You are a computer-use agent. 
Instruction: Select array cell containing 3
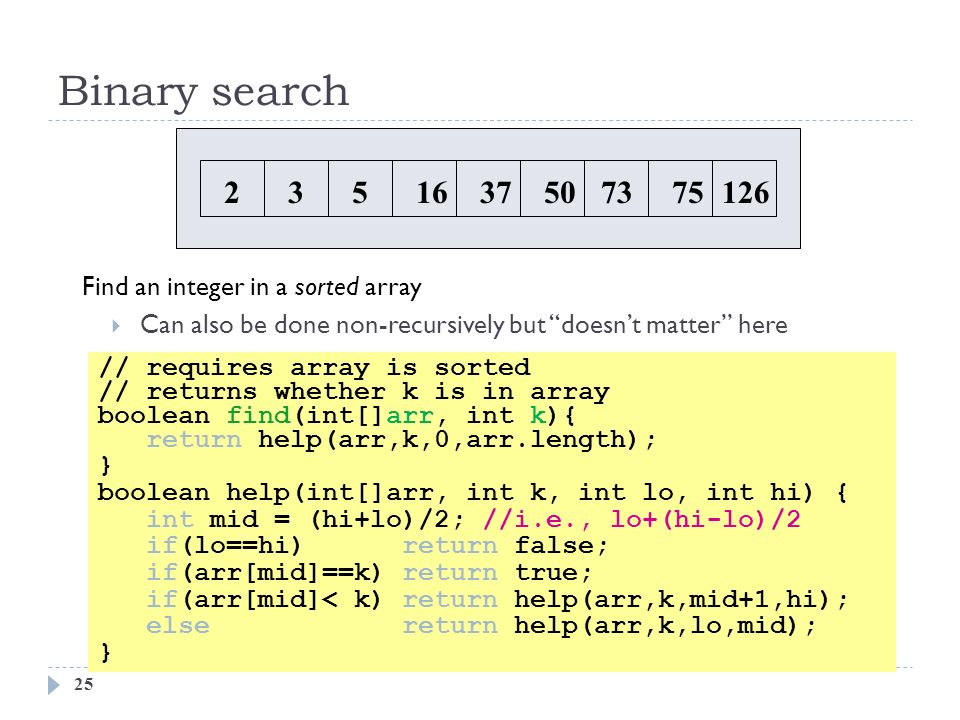[x=296, y=189]
